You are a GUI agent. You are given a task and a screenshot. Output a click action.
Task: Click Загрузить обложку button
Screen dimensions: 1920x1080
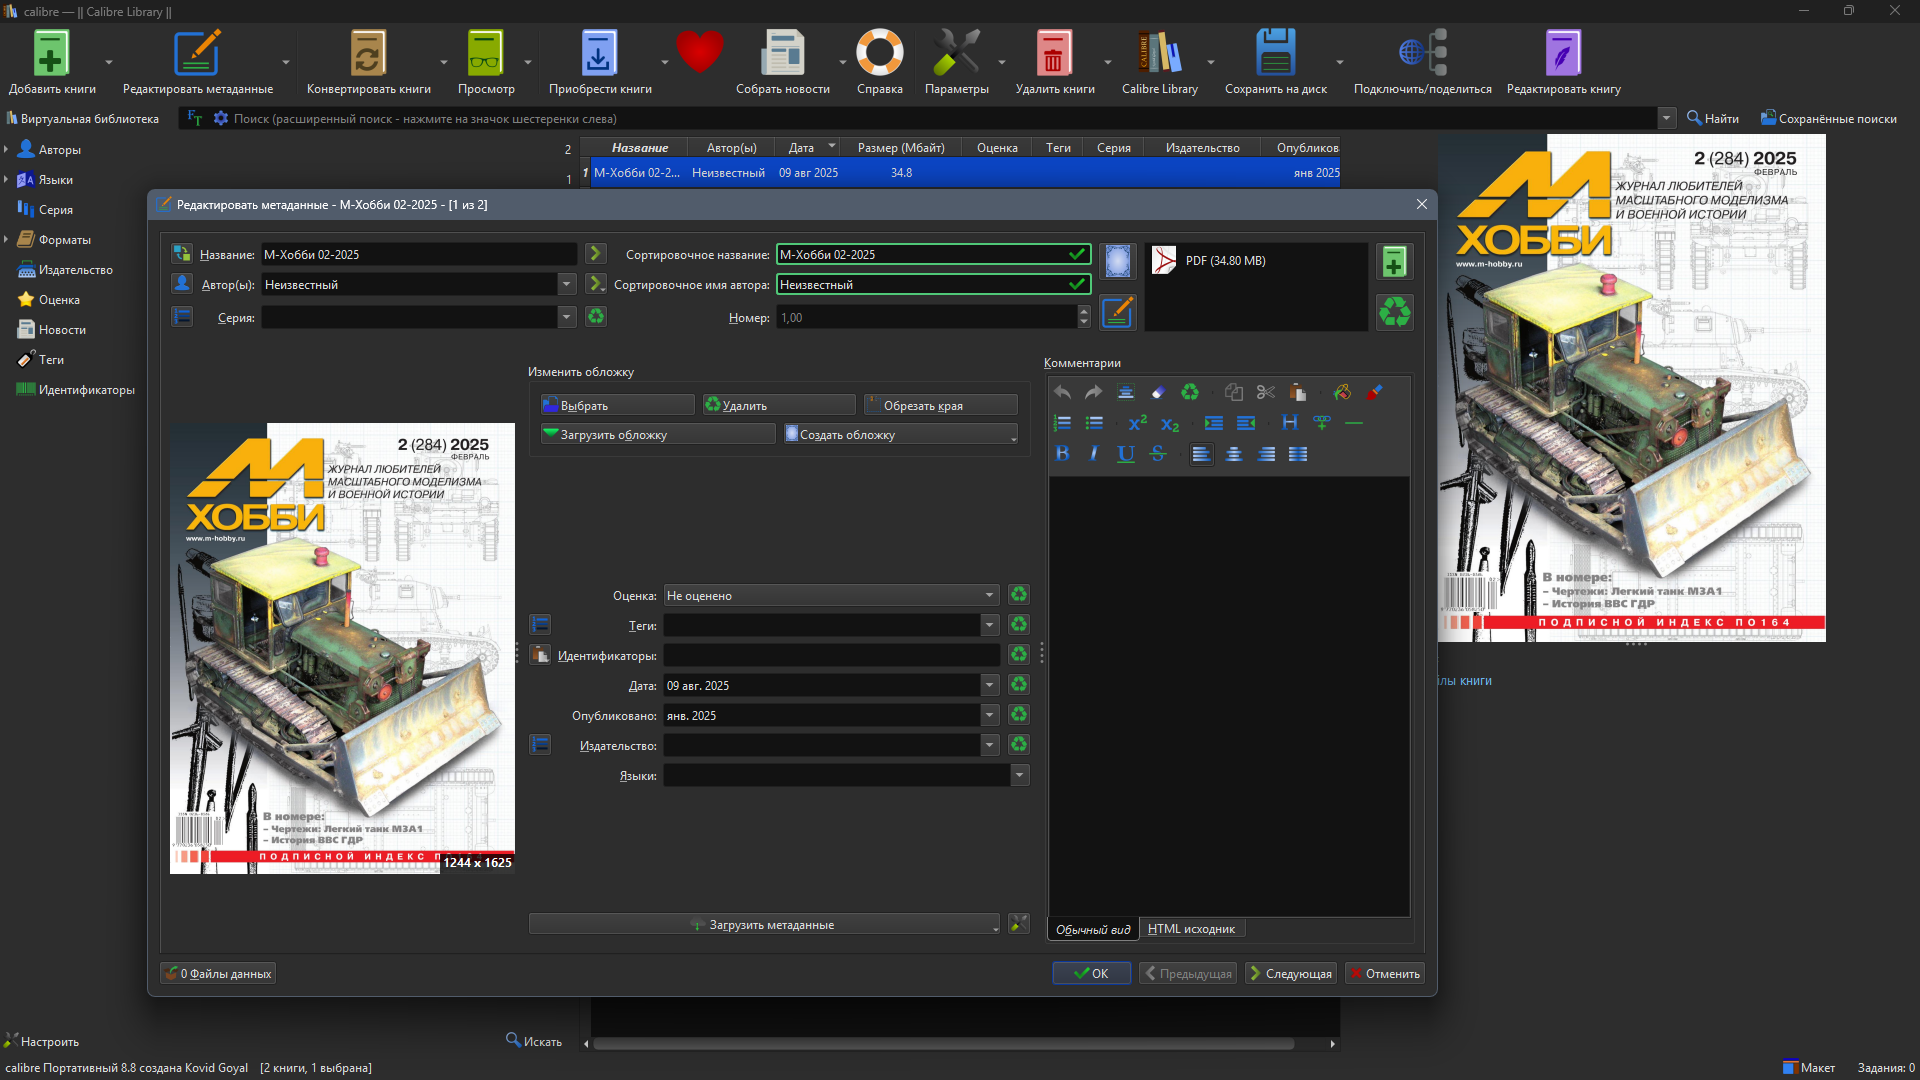click(x=657, y=434)
